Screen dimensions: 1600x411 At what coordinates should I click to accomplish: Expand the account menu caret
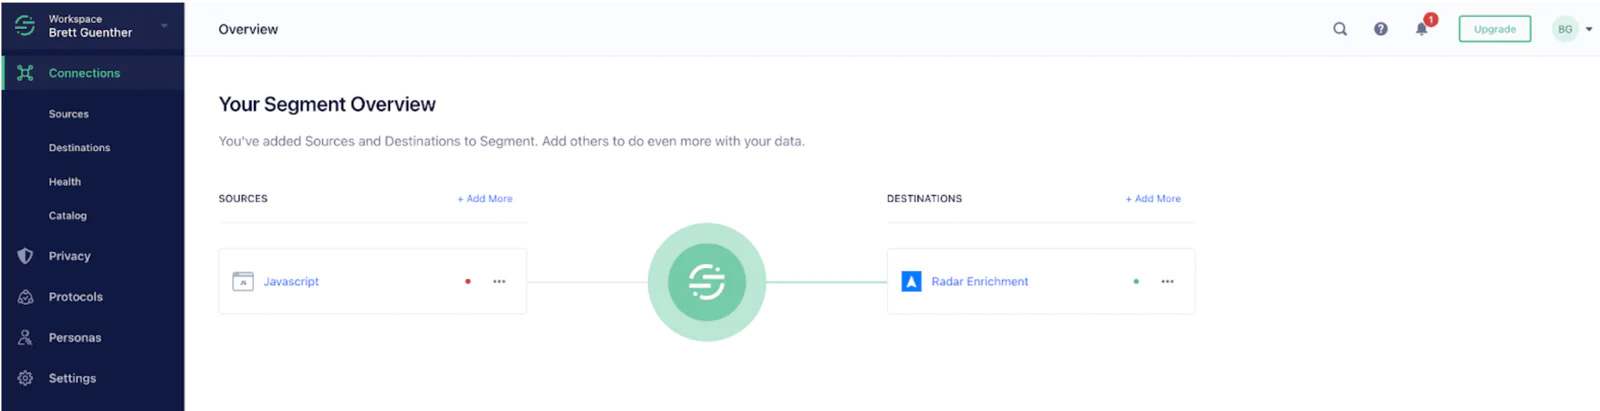coord(1589,29)
